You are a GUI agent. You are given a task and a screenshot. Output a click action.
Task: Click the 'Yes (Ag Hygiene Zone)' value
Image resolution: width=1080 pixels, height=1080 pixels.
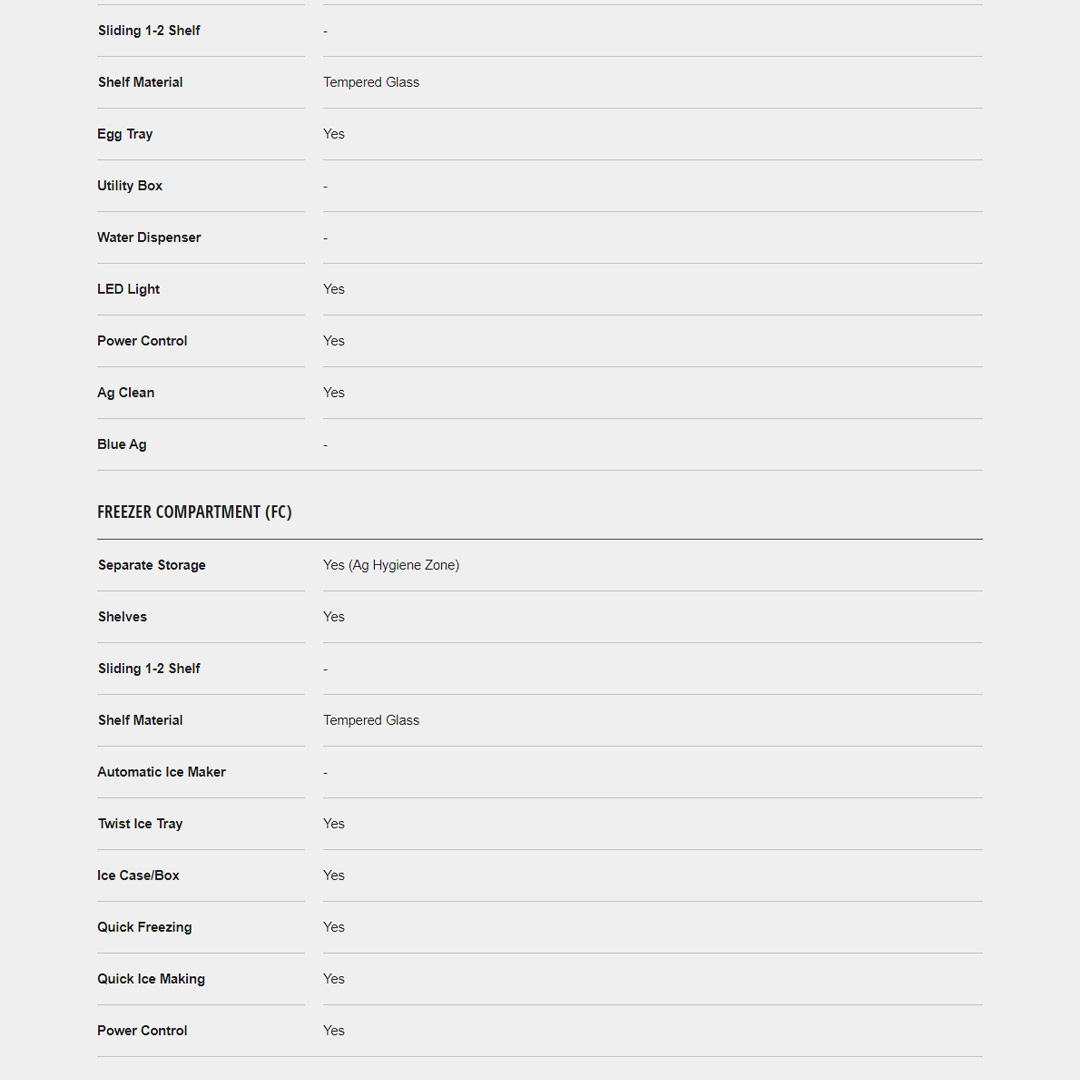click(x=391, y=565)
